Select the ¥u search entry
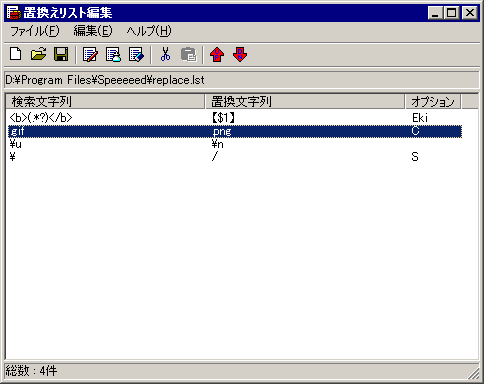This screenshot has height=384, width=484. pos(16,144)
